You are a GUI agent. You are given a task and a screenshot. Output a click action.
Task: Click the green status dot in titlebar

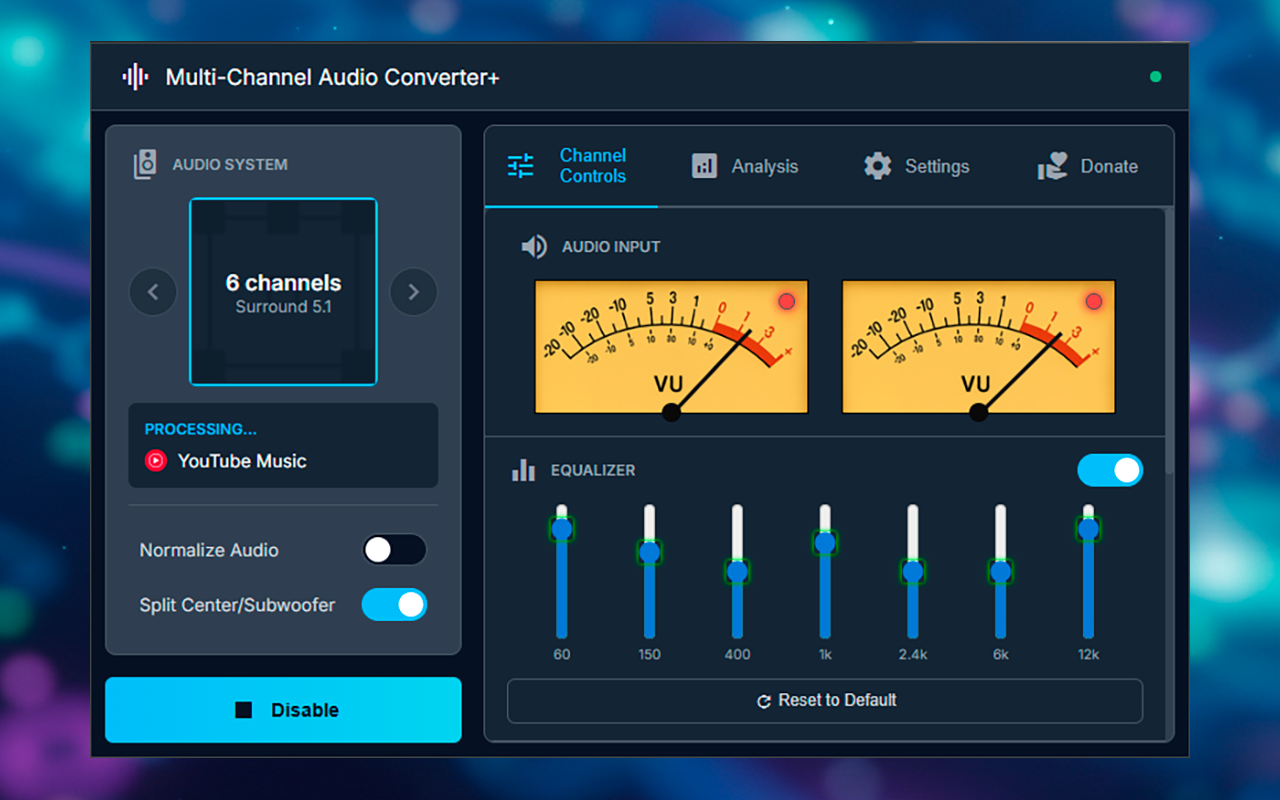click(1156, 76)
